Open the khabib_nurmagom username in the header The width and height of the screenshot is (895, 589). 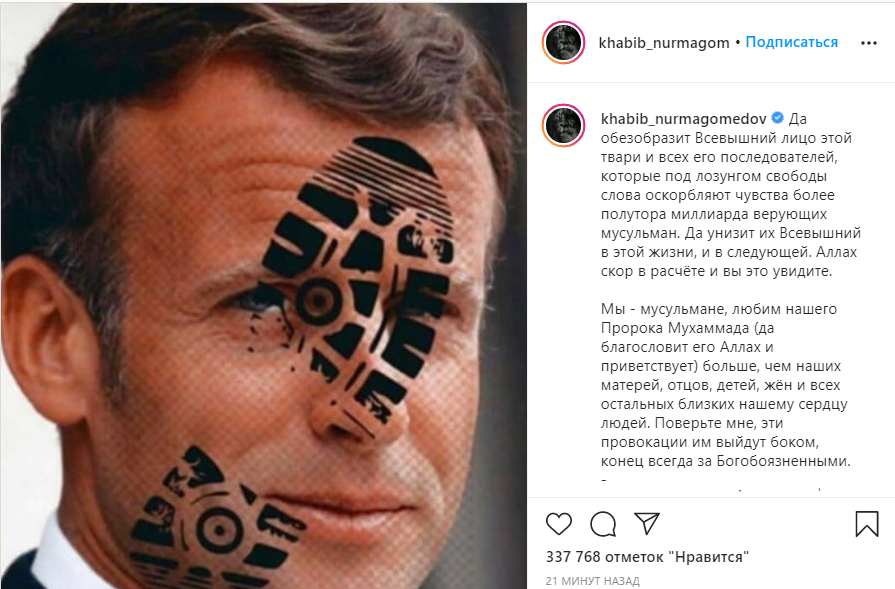pyautogui.click(x=664, y=43)
